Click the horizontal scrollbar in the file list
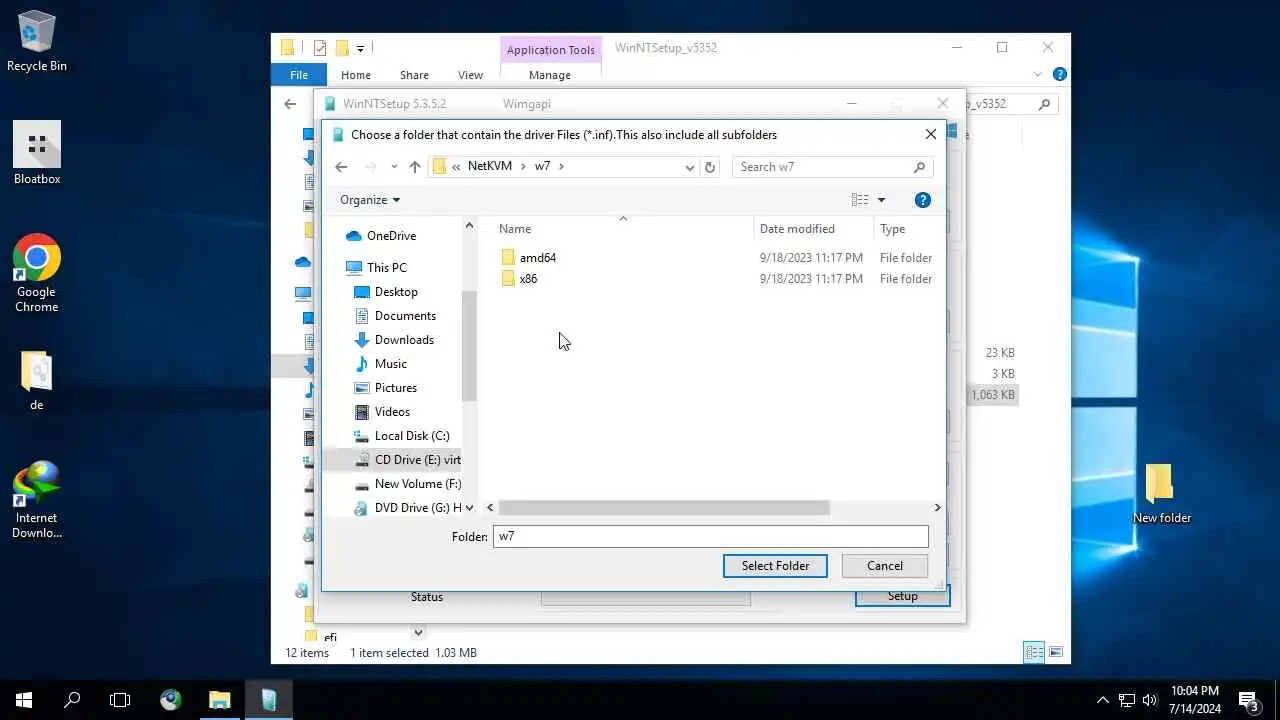The height and width of the screenshot is (720, 1280). 664,508
